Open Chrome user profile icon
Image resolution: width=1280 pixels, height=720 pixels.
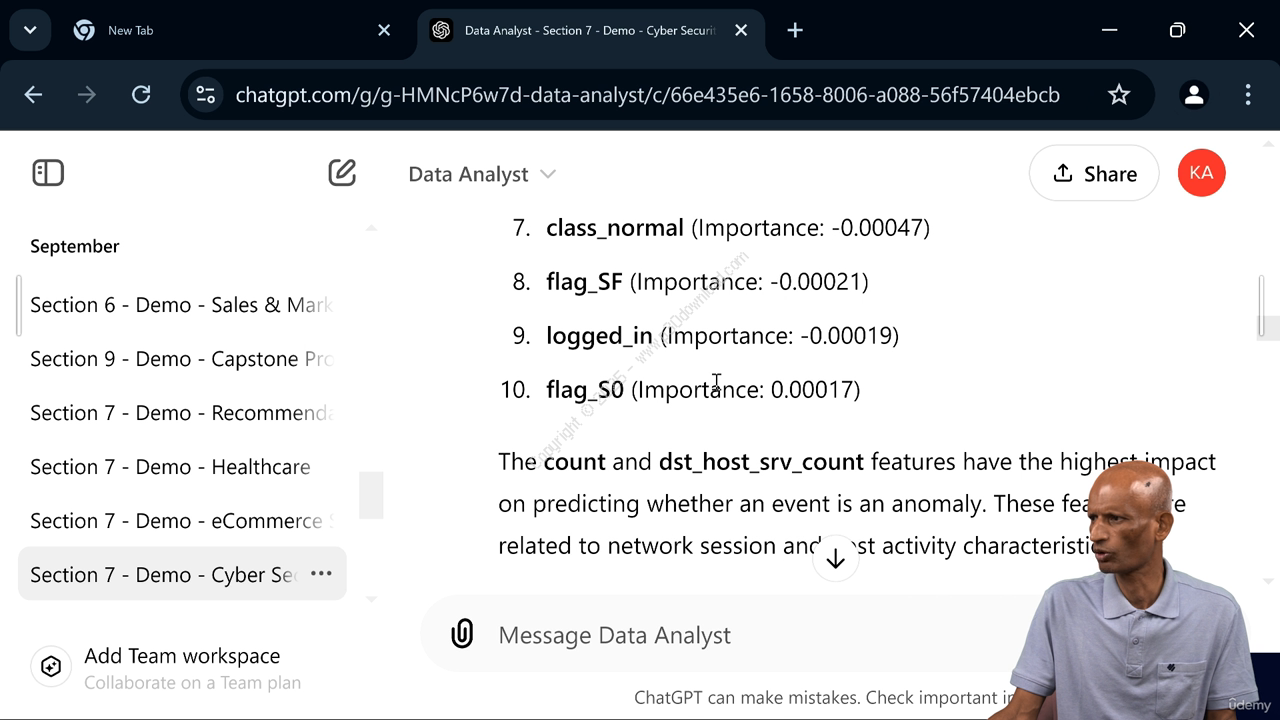coord(1193,95)
